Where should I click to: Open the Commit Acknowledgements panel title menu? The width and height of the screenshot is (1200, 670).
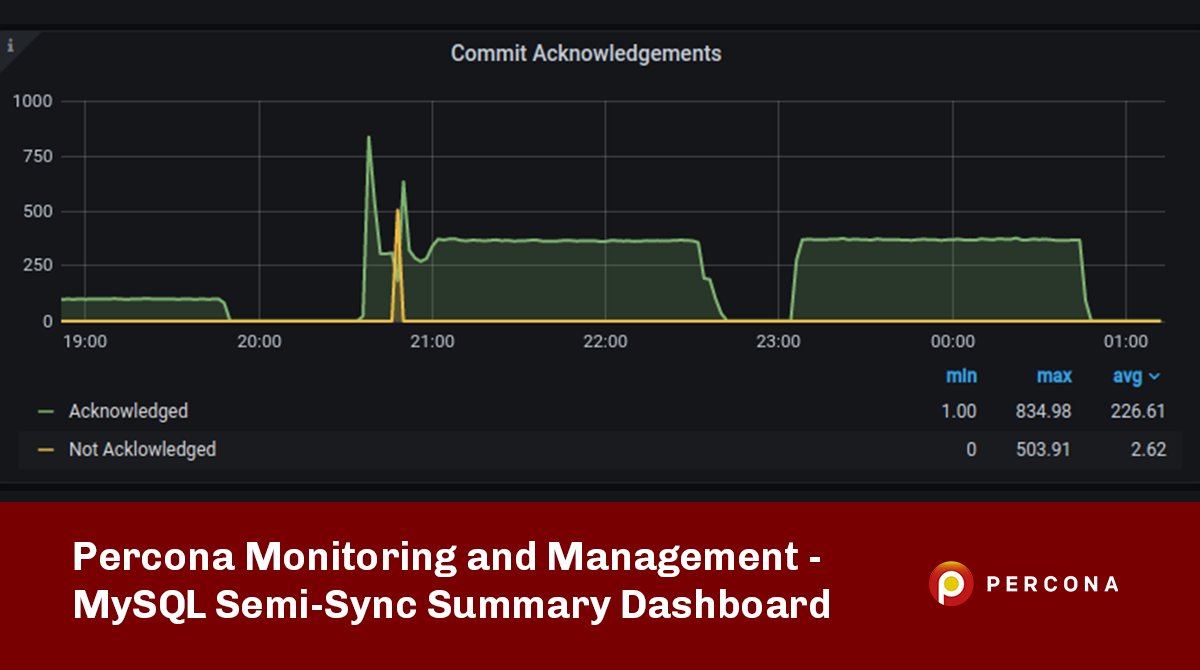pyautogui.click(x=588, y=54)
